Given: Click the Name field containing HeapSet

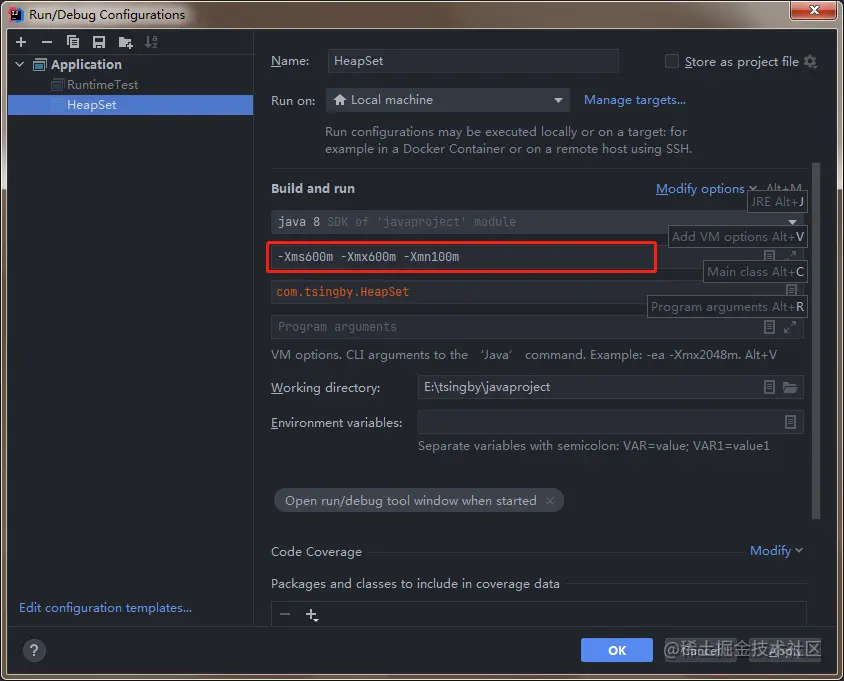Looking at the screenshot, I should coord(473,61).
